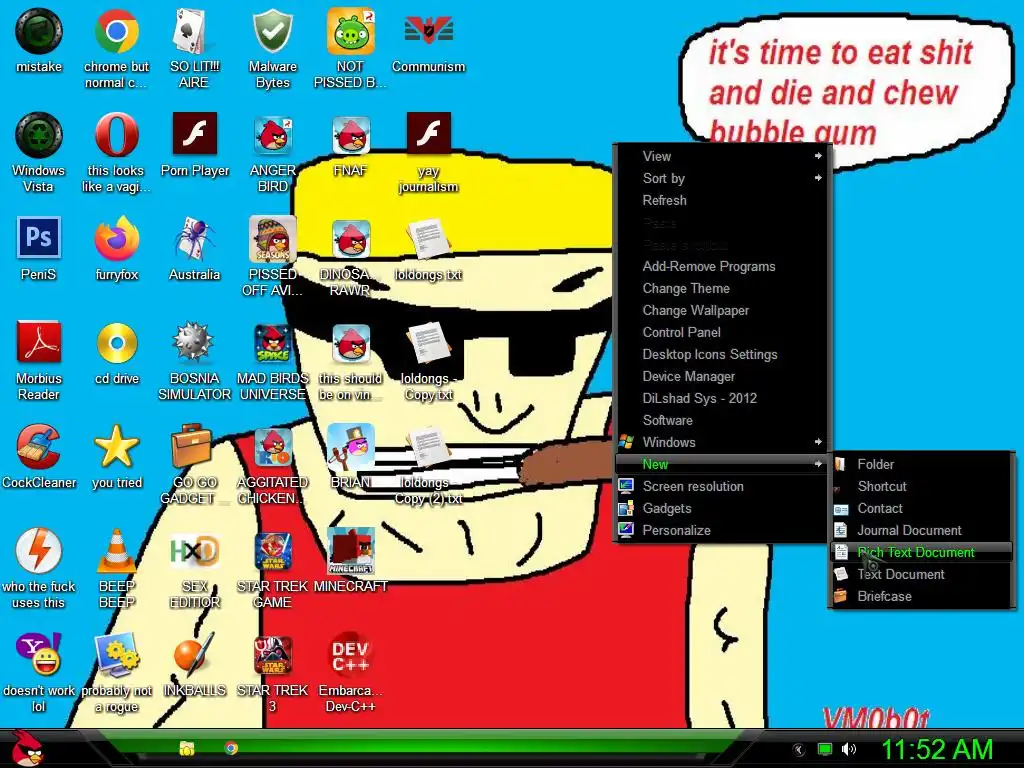Image resolution: width=1024 pixels, height=768 pixels.
Task: Create new Rich Text Document
Action: click(x=921, y=552)
